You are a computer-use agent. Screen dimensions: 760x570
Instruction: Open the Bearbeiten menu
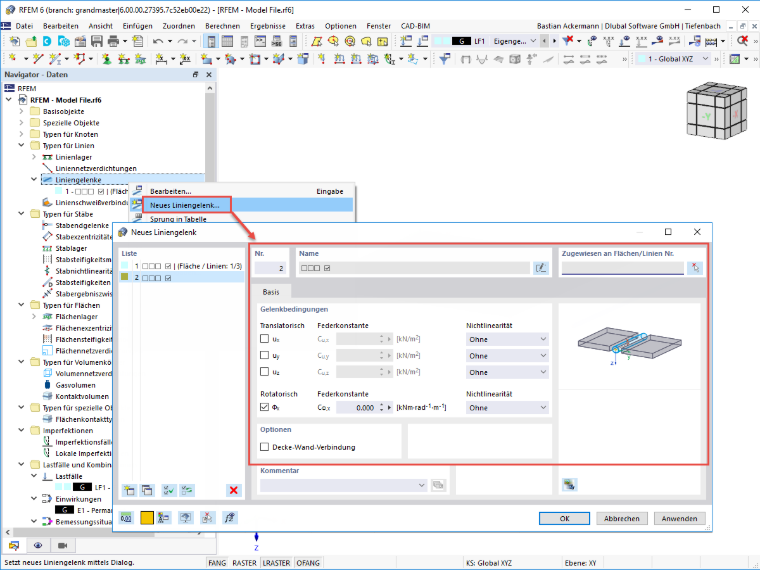pos(61,26)
